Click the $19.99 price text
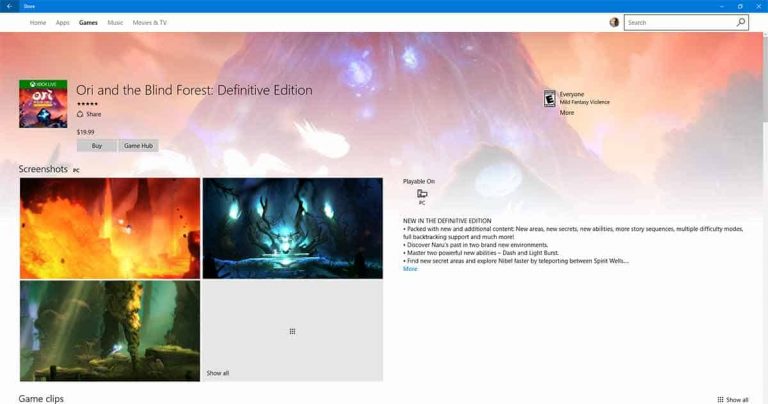 (x=85, y=132)
